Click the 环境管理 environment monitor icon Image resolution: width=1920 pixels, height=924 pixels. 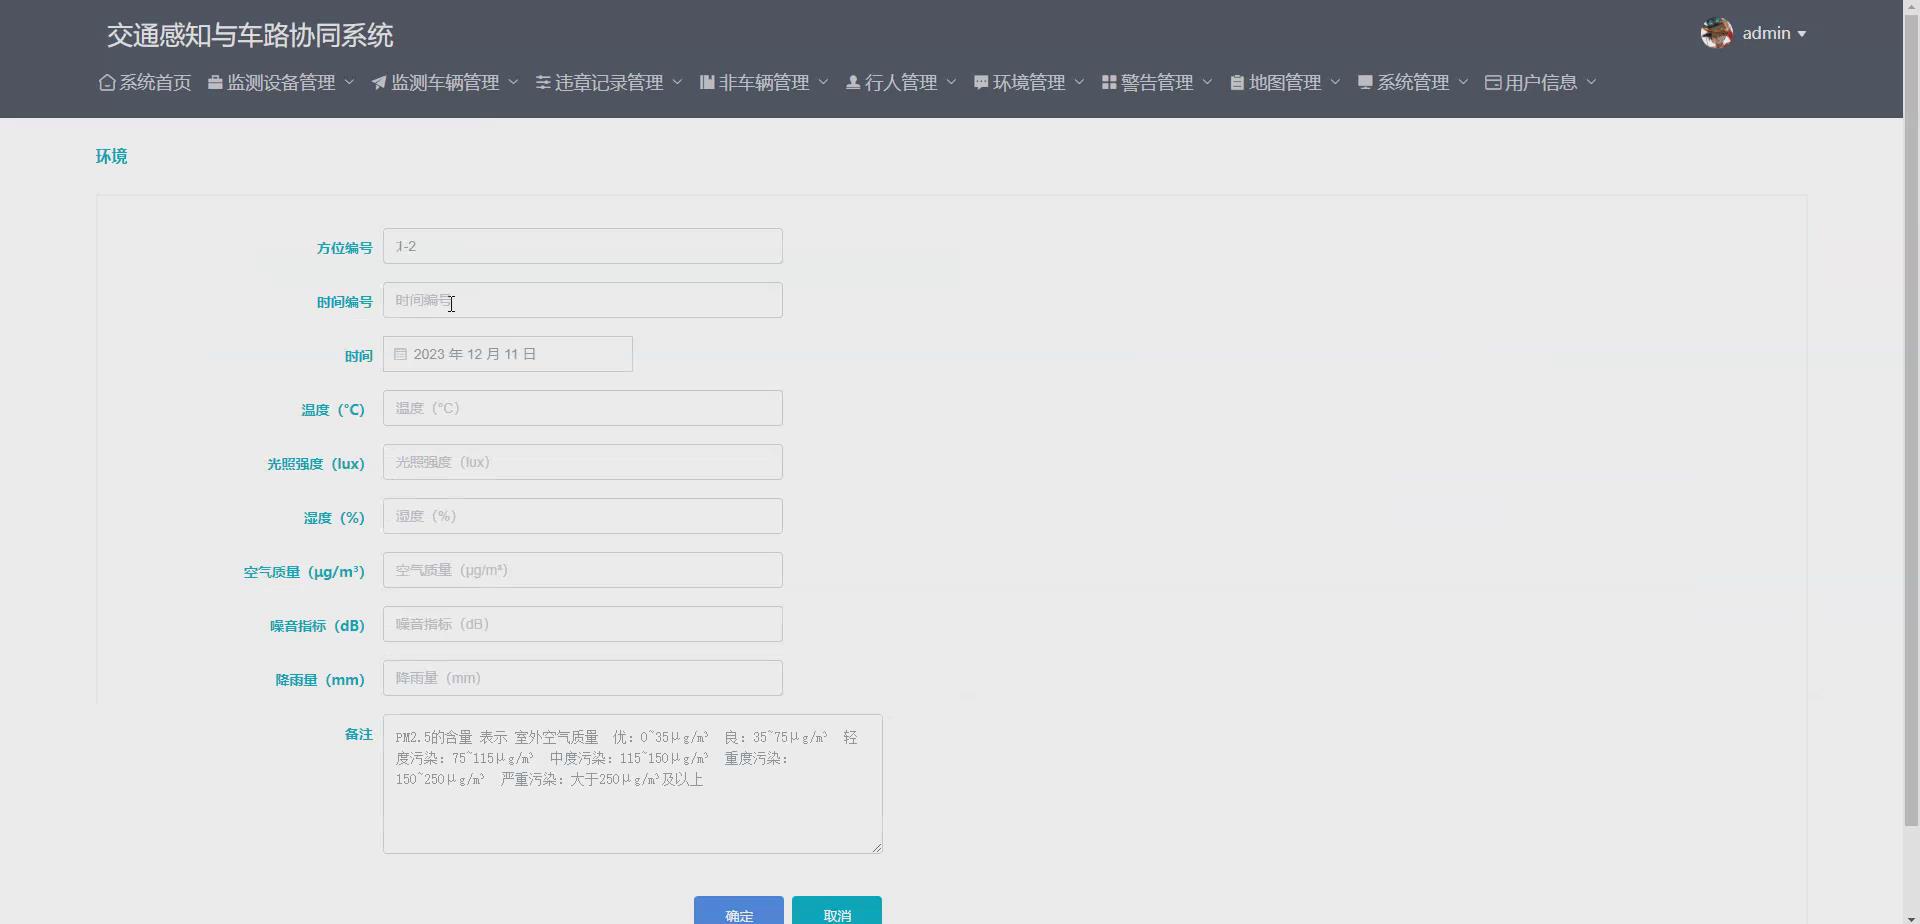pos(980,82)
